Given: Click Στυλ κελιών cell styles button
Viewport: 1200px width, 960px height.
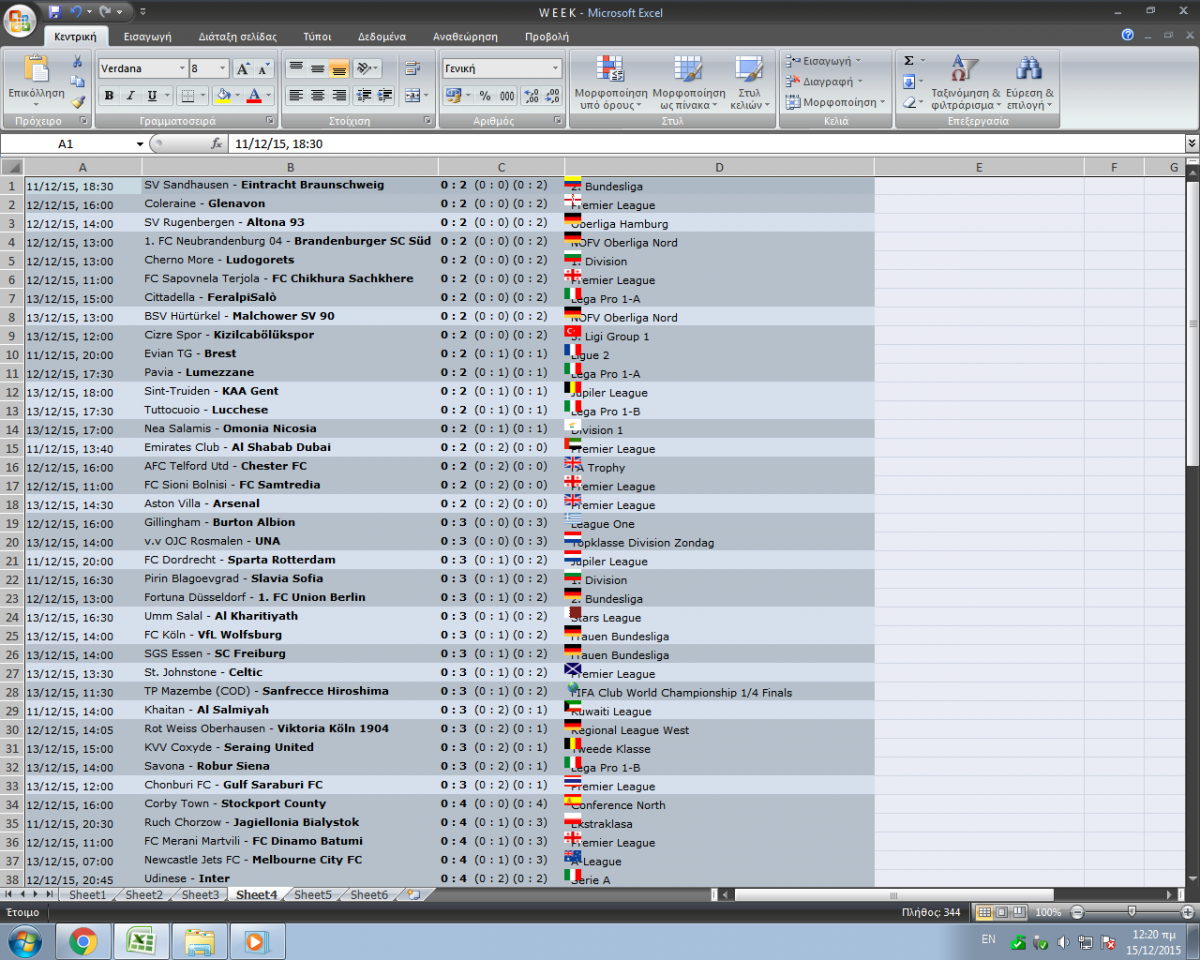Looking at the screenshot, I should 748,83.
